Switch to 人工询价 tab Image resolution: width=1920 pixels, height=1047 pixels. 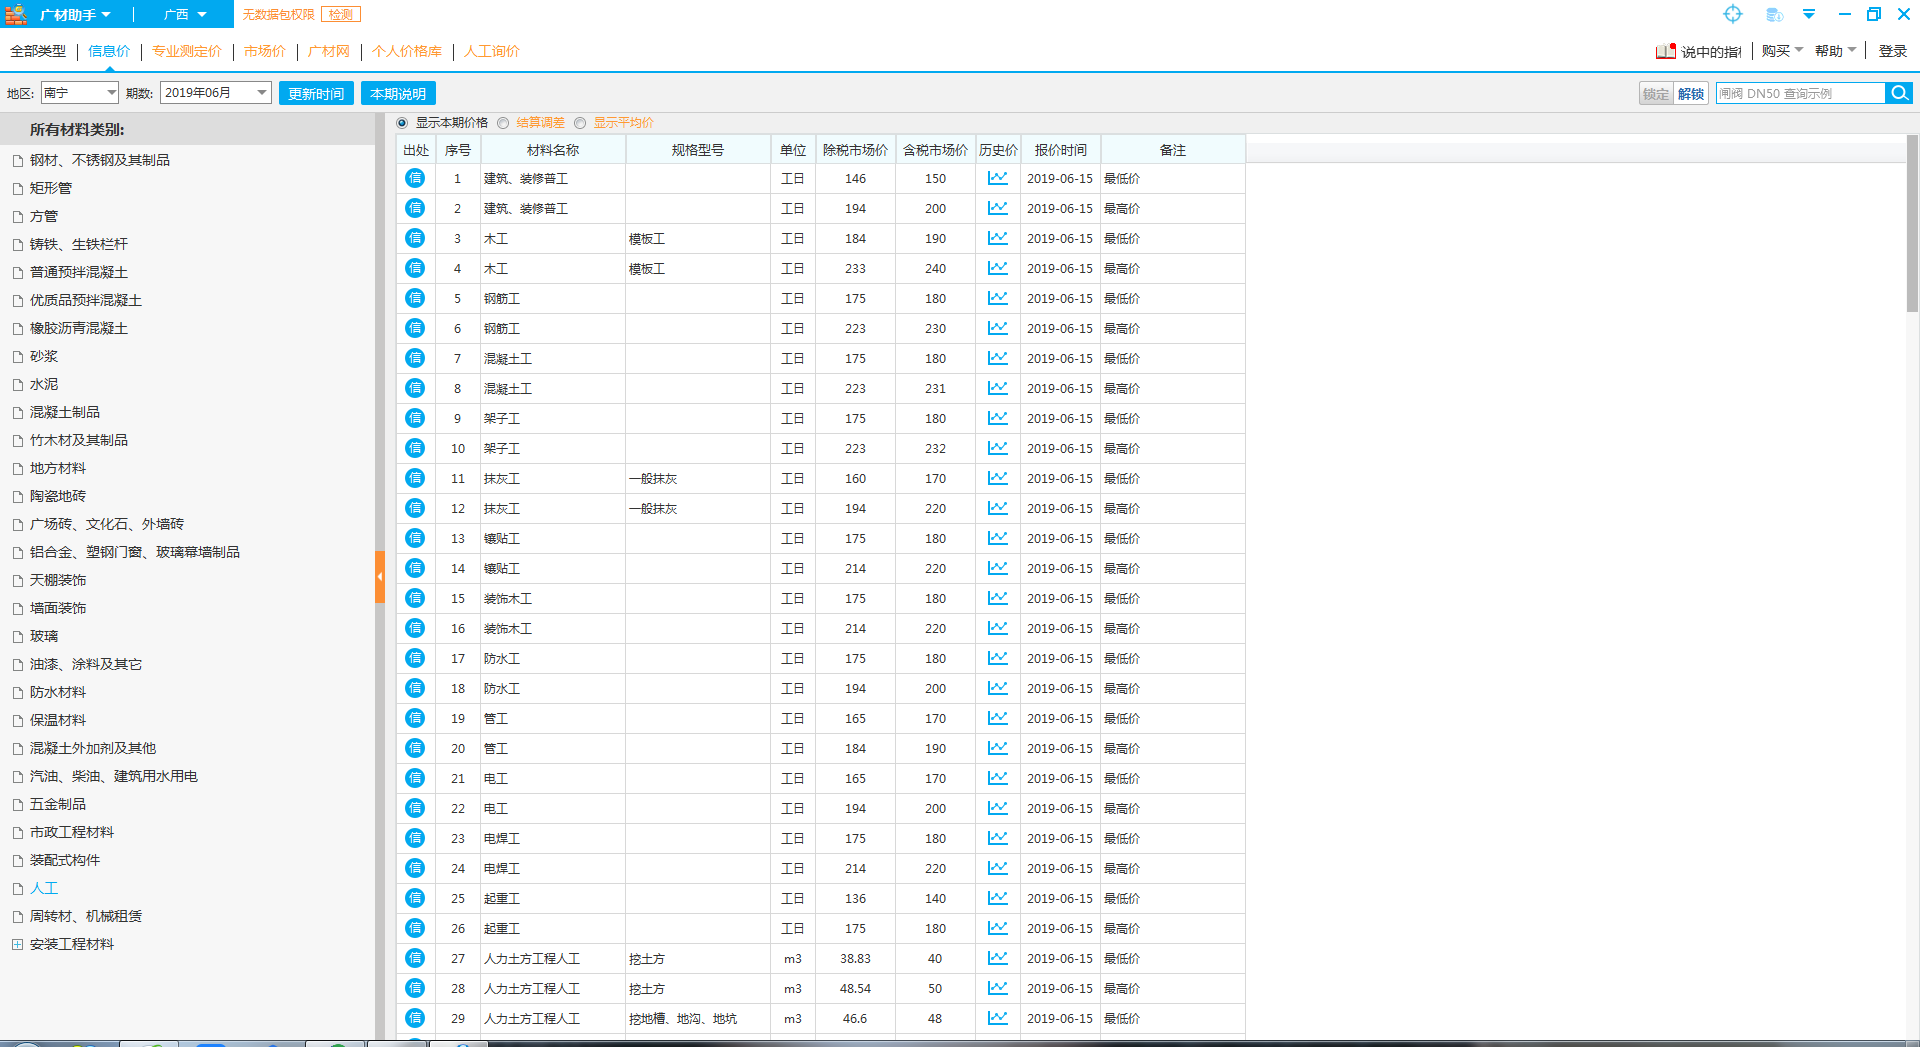pos(492,51)
